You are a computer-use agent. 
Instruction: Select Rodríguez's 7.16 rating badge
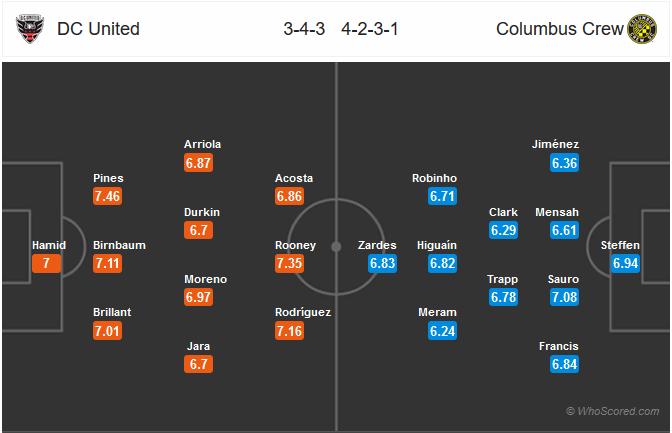[x=289, y=331]
